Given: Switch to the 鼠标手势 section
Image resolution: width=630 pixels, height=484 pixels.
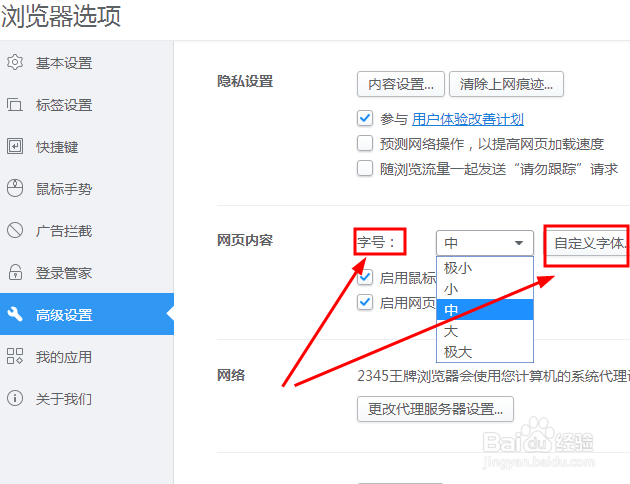Looking at the screenshot, I should pos(87,188).
